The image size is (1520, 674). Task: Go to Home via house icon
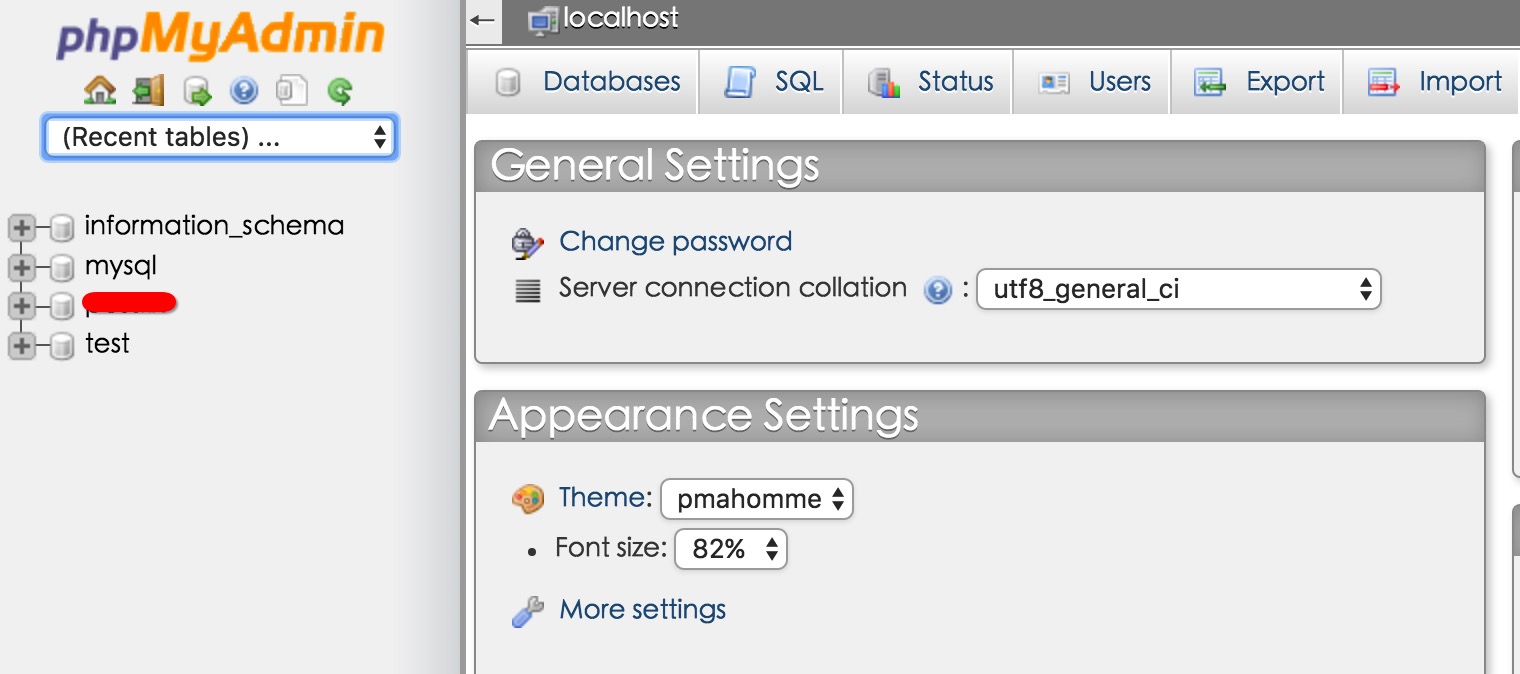point(100,92)
